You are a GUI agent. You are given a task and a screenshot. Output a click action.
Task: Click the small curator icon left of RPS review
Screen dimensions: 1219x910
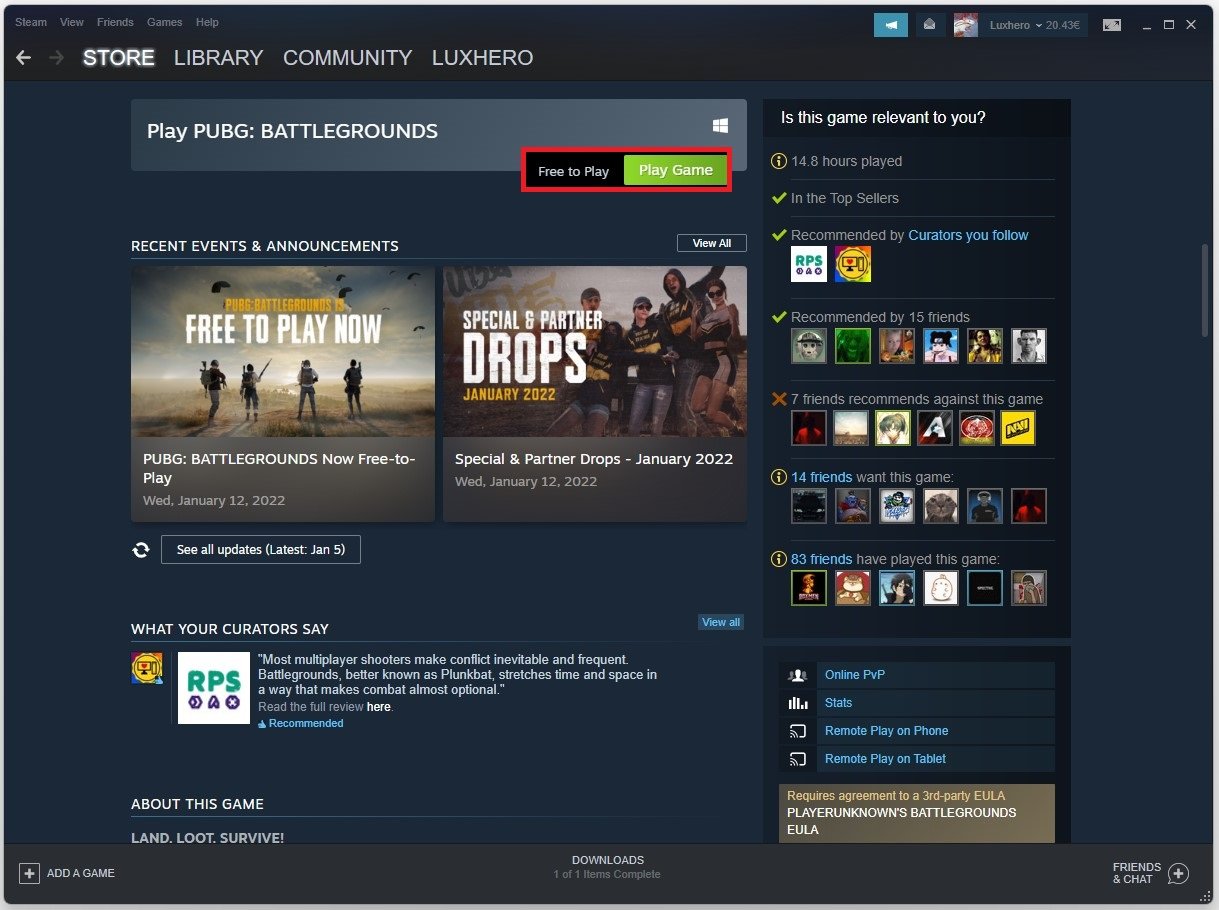coord(146,668)
